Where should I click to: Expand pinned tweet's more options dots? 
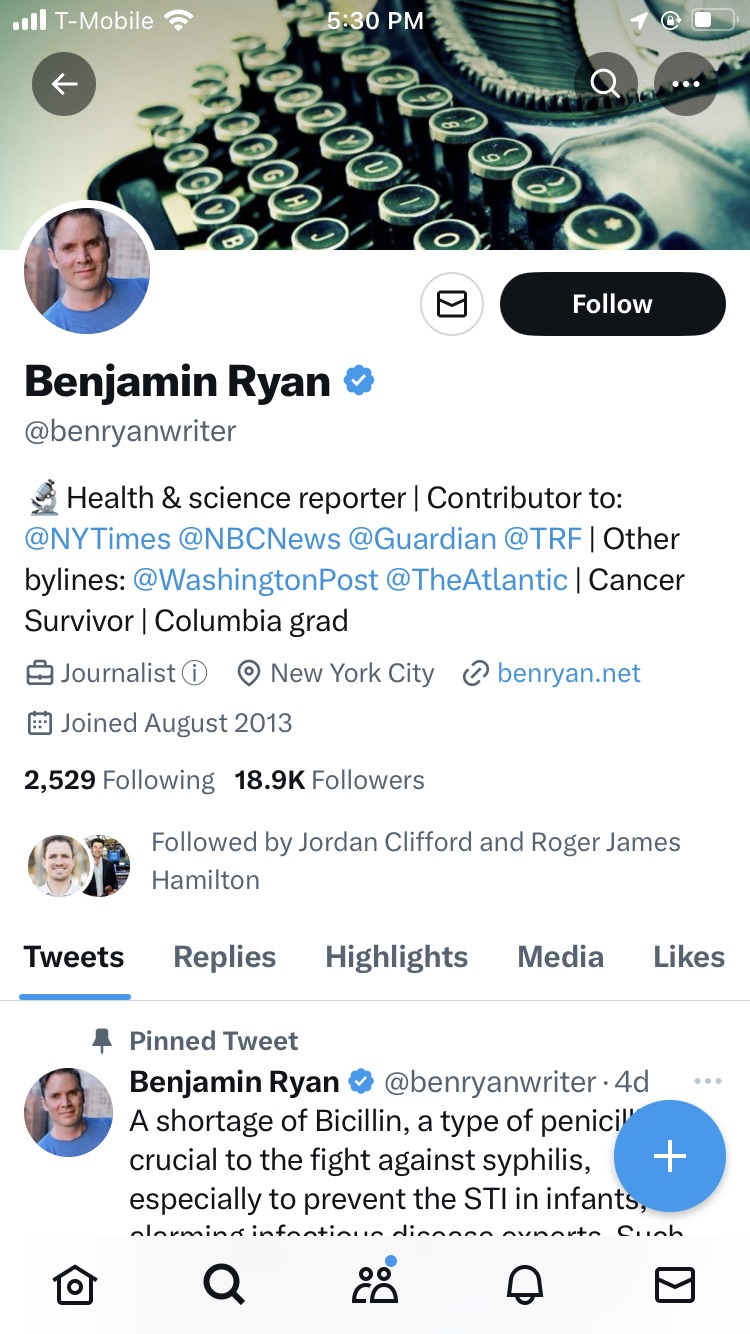click(707, 1081)
